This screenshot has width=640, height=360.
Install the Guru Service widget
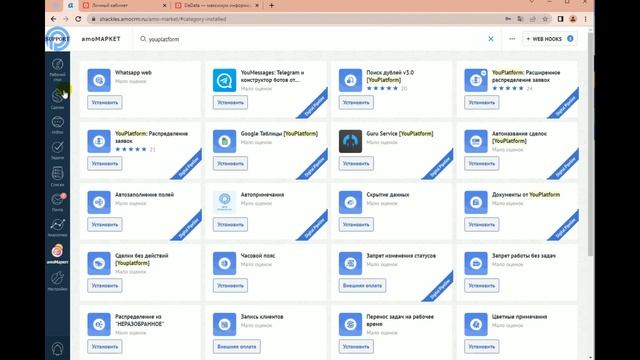click(x=356, y=163)
